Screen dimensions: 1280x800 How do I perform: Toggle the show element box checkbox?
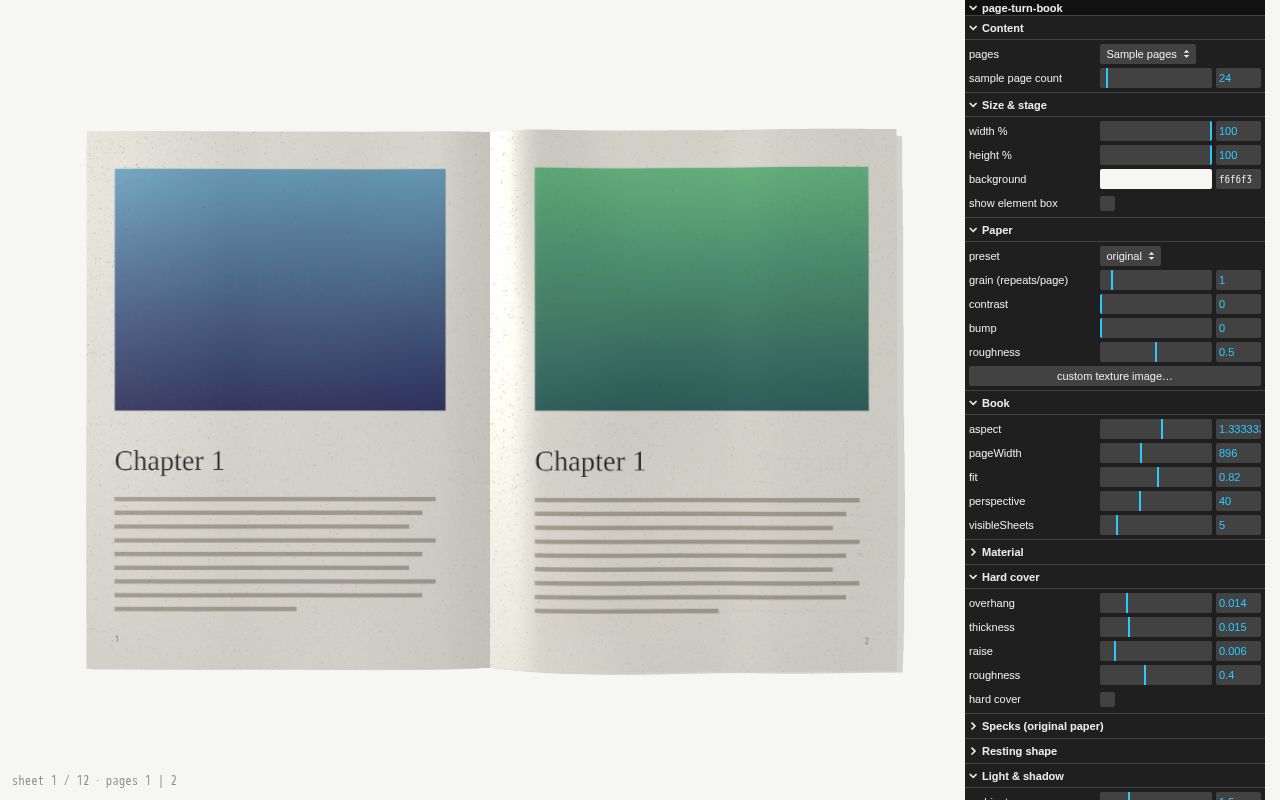(x=1107, y=203)
